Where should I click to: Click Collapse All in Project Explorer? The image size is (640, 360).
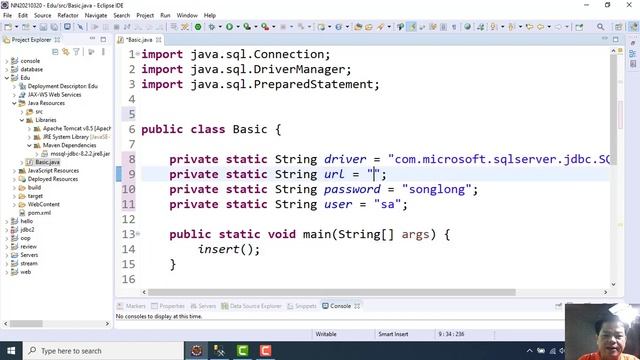[55, 52]
